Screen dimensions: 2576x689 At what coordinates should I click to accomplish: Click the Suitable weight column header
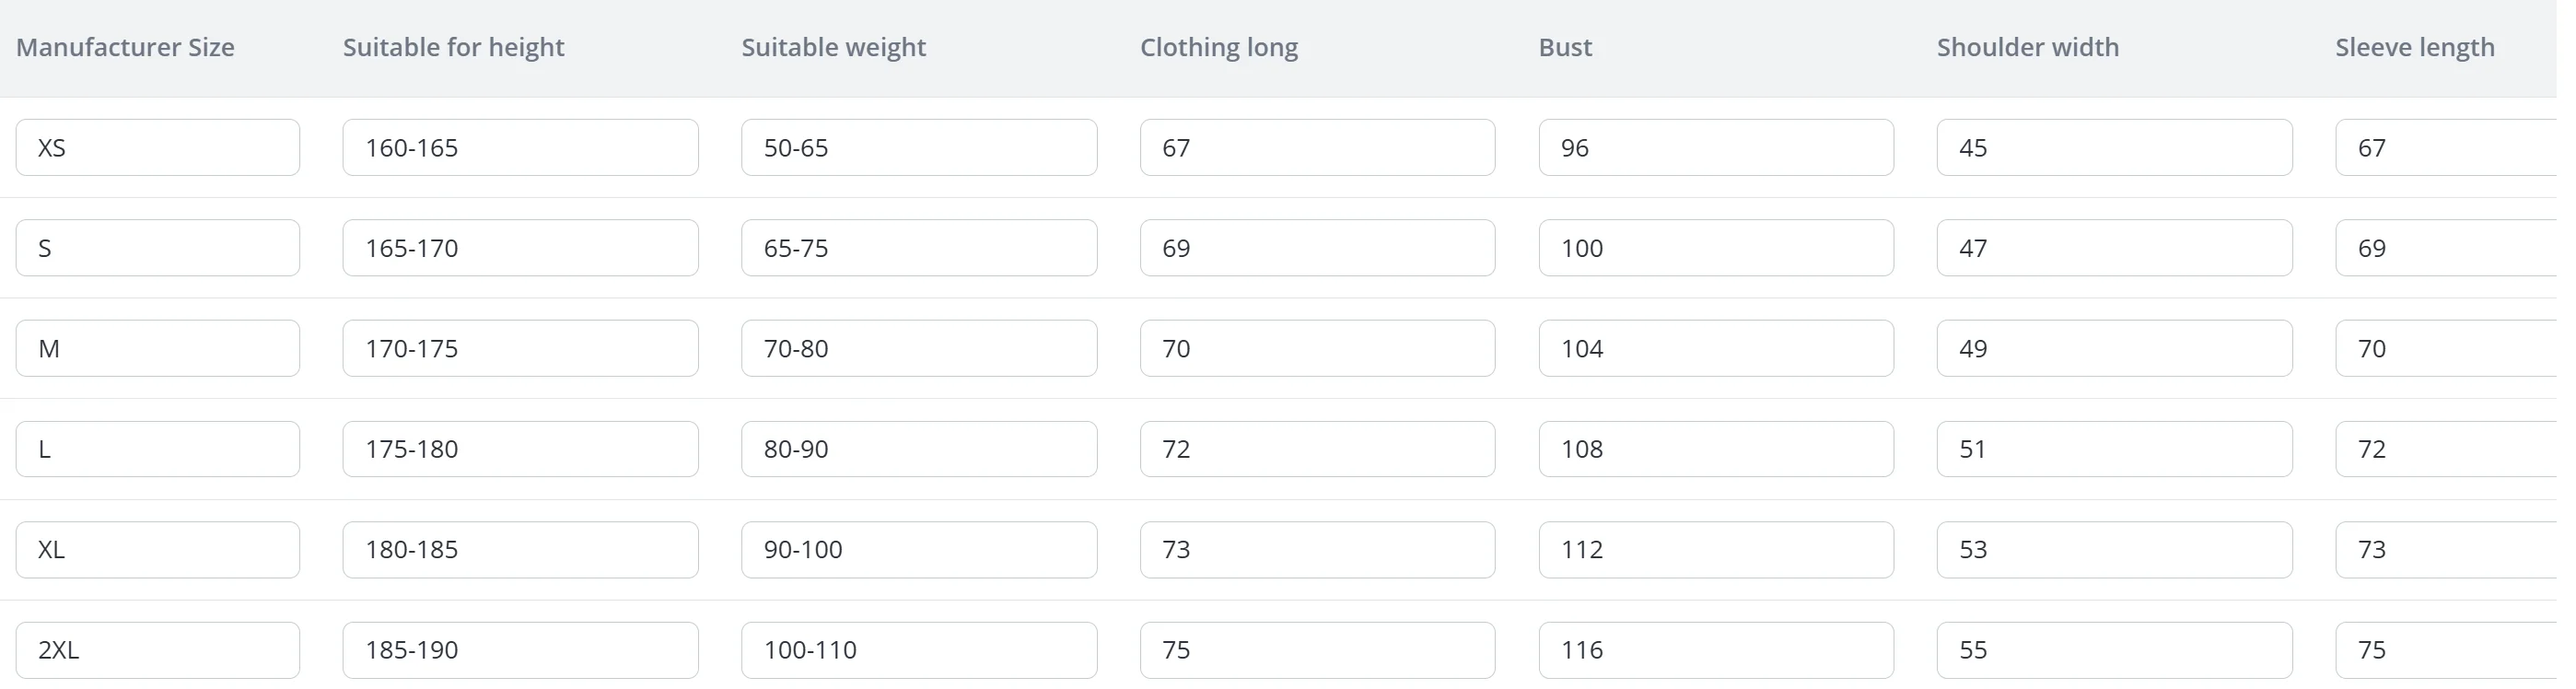833,47
